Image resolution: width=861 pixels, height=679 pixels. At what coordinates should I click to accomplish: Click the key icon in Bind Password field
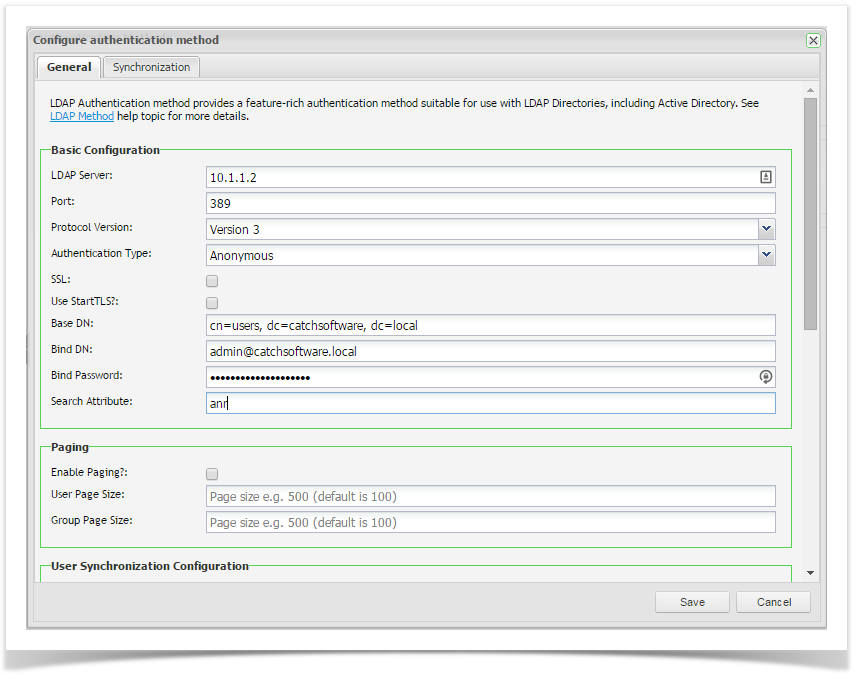coord(765,377)
